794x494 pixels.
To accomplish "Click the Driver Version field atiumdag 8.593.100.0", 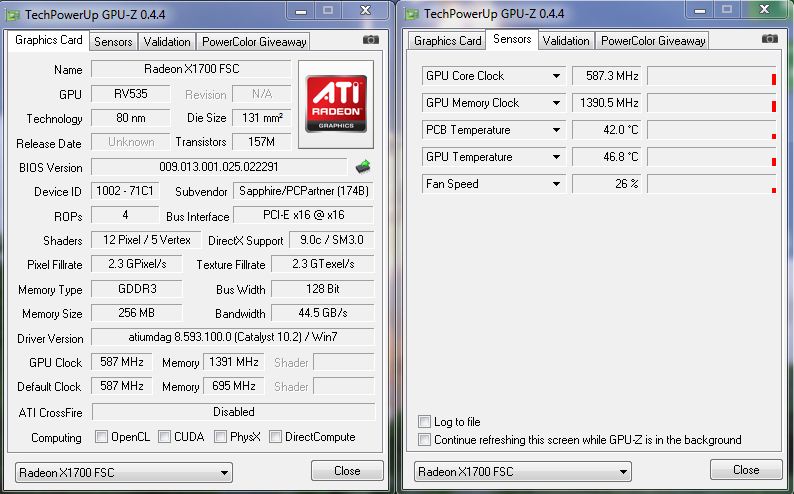I will 232,337.
